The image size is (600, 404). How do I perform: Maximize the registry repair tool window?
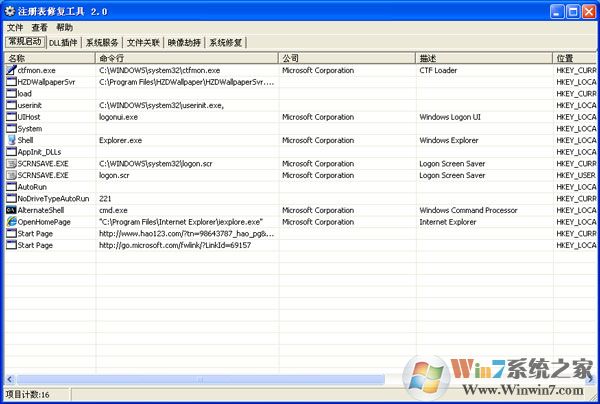tap(573, 11)
